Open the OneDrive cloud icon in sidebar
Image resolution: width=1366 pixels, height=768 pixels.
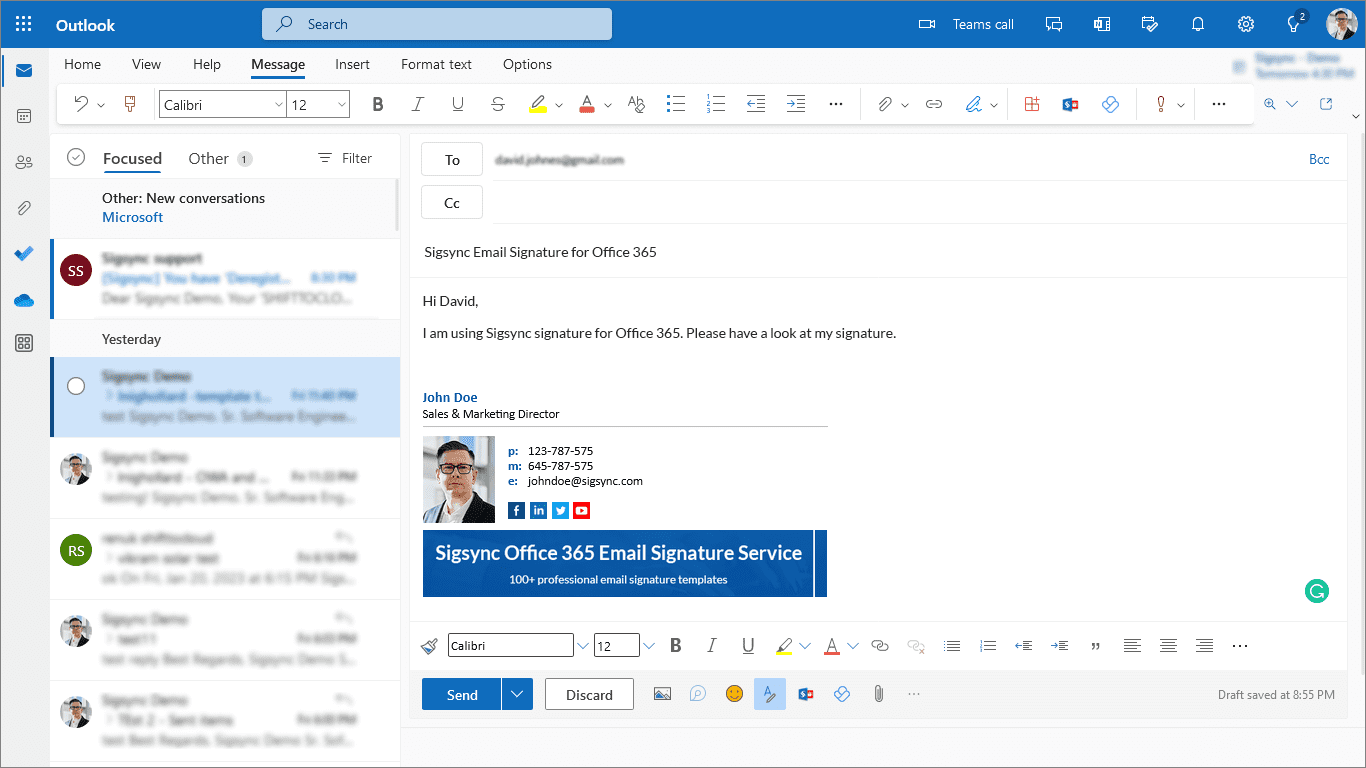(x=24, y=300)
